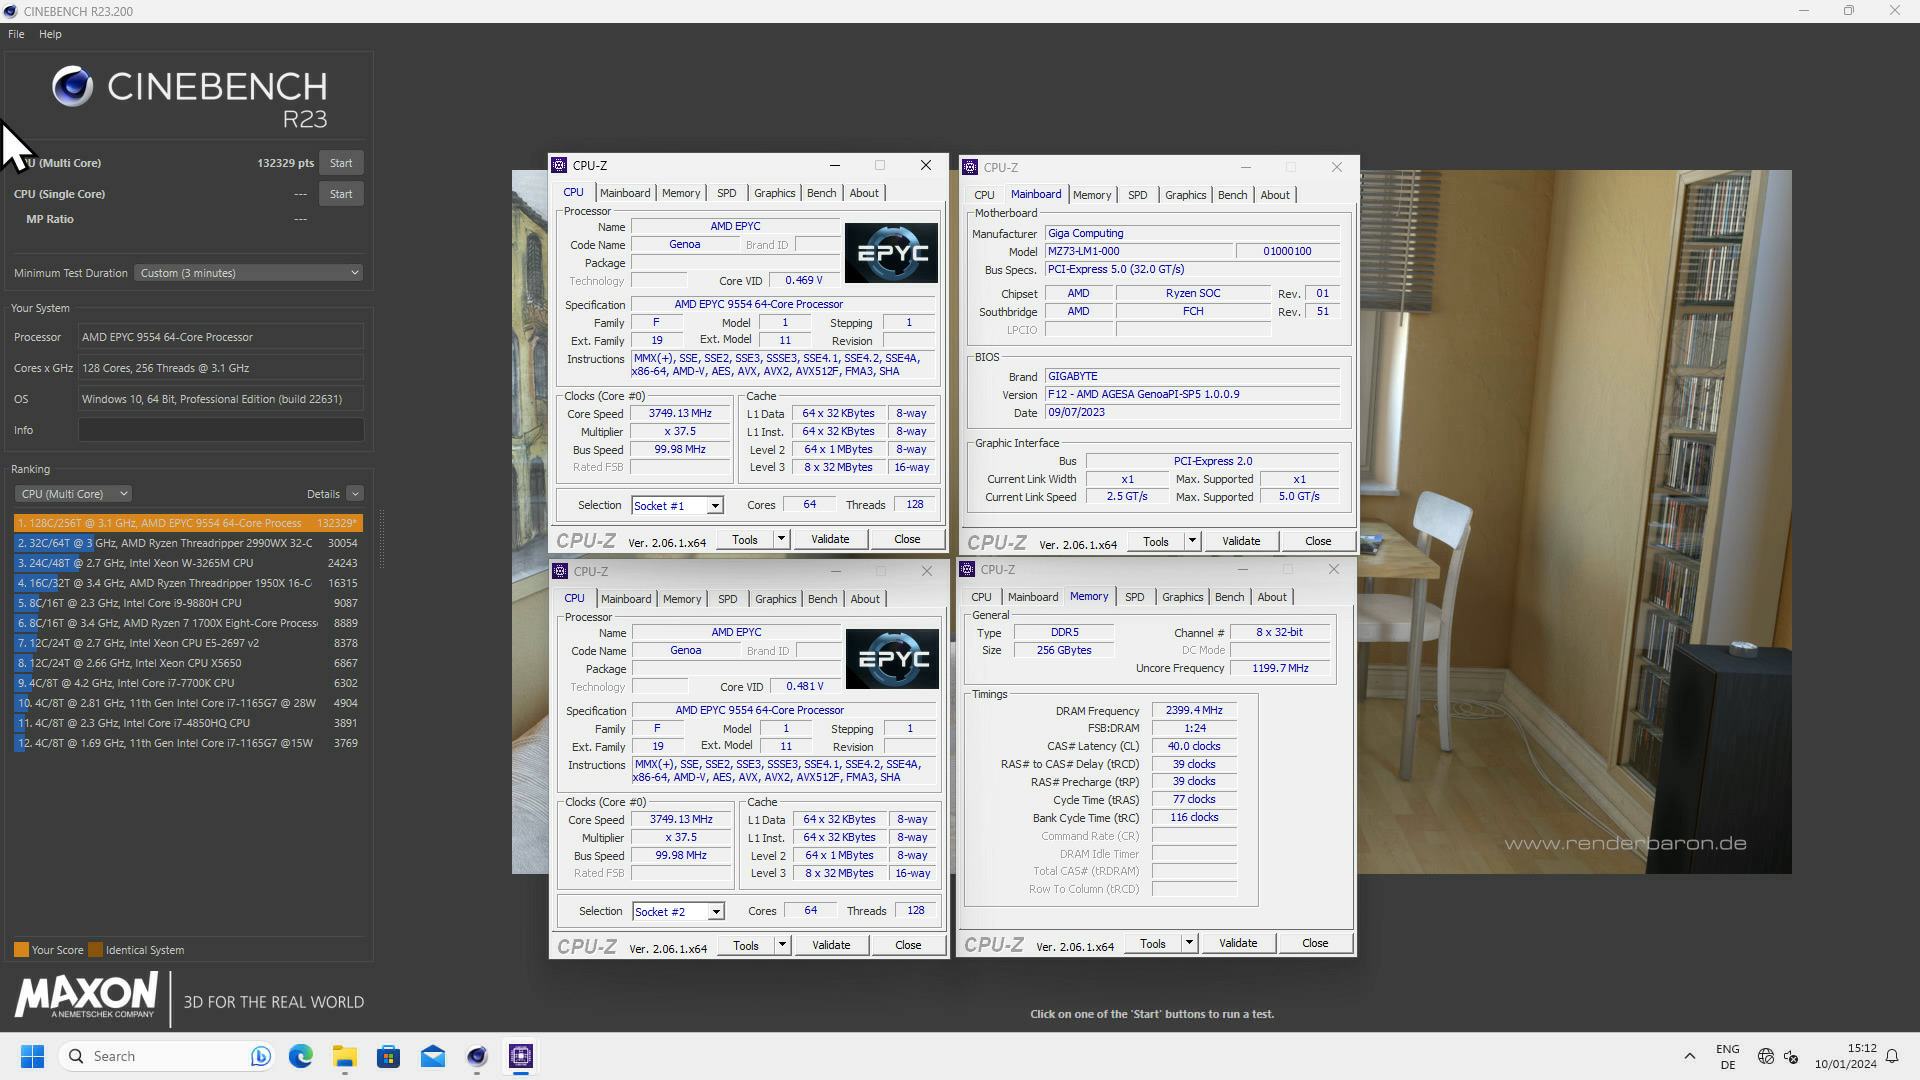Open the CPU (Multi Core) ranking dropdown
The height and width of the screenshot is (1080, 1920).
point(73,494)
